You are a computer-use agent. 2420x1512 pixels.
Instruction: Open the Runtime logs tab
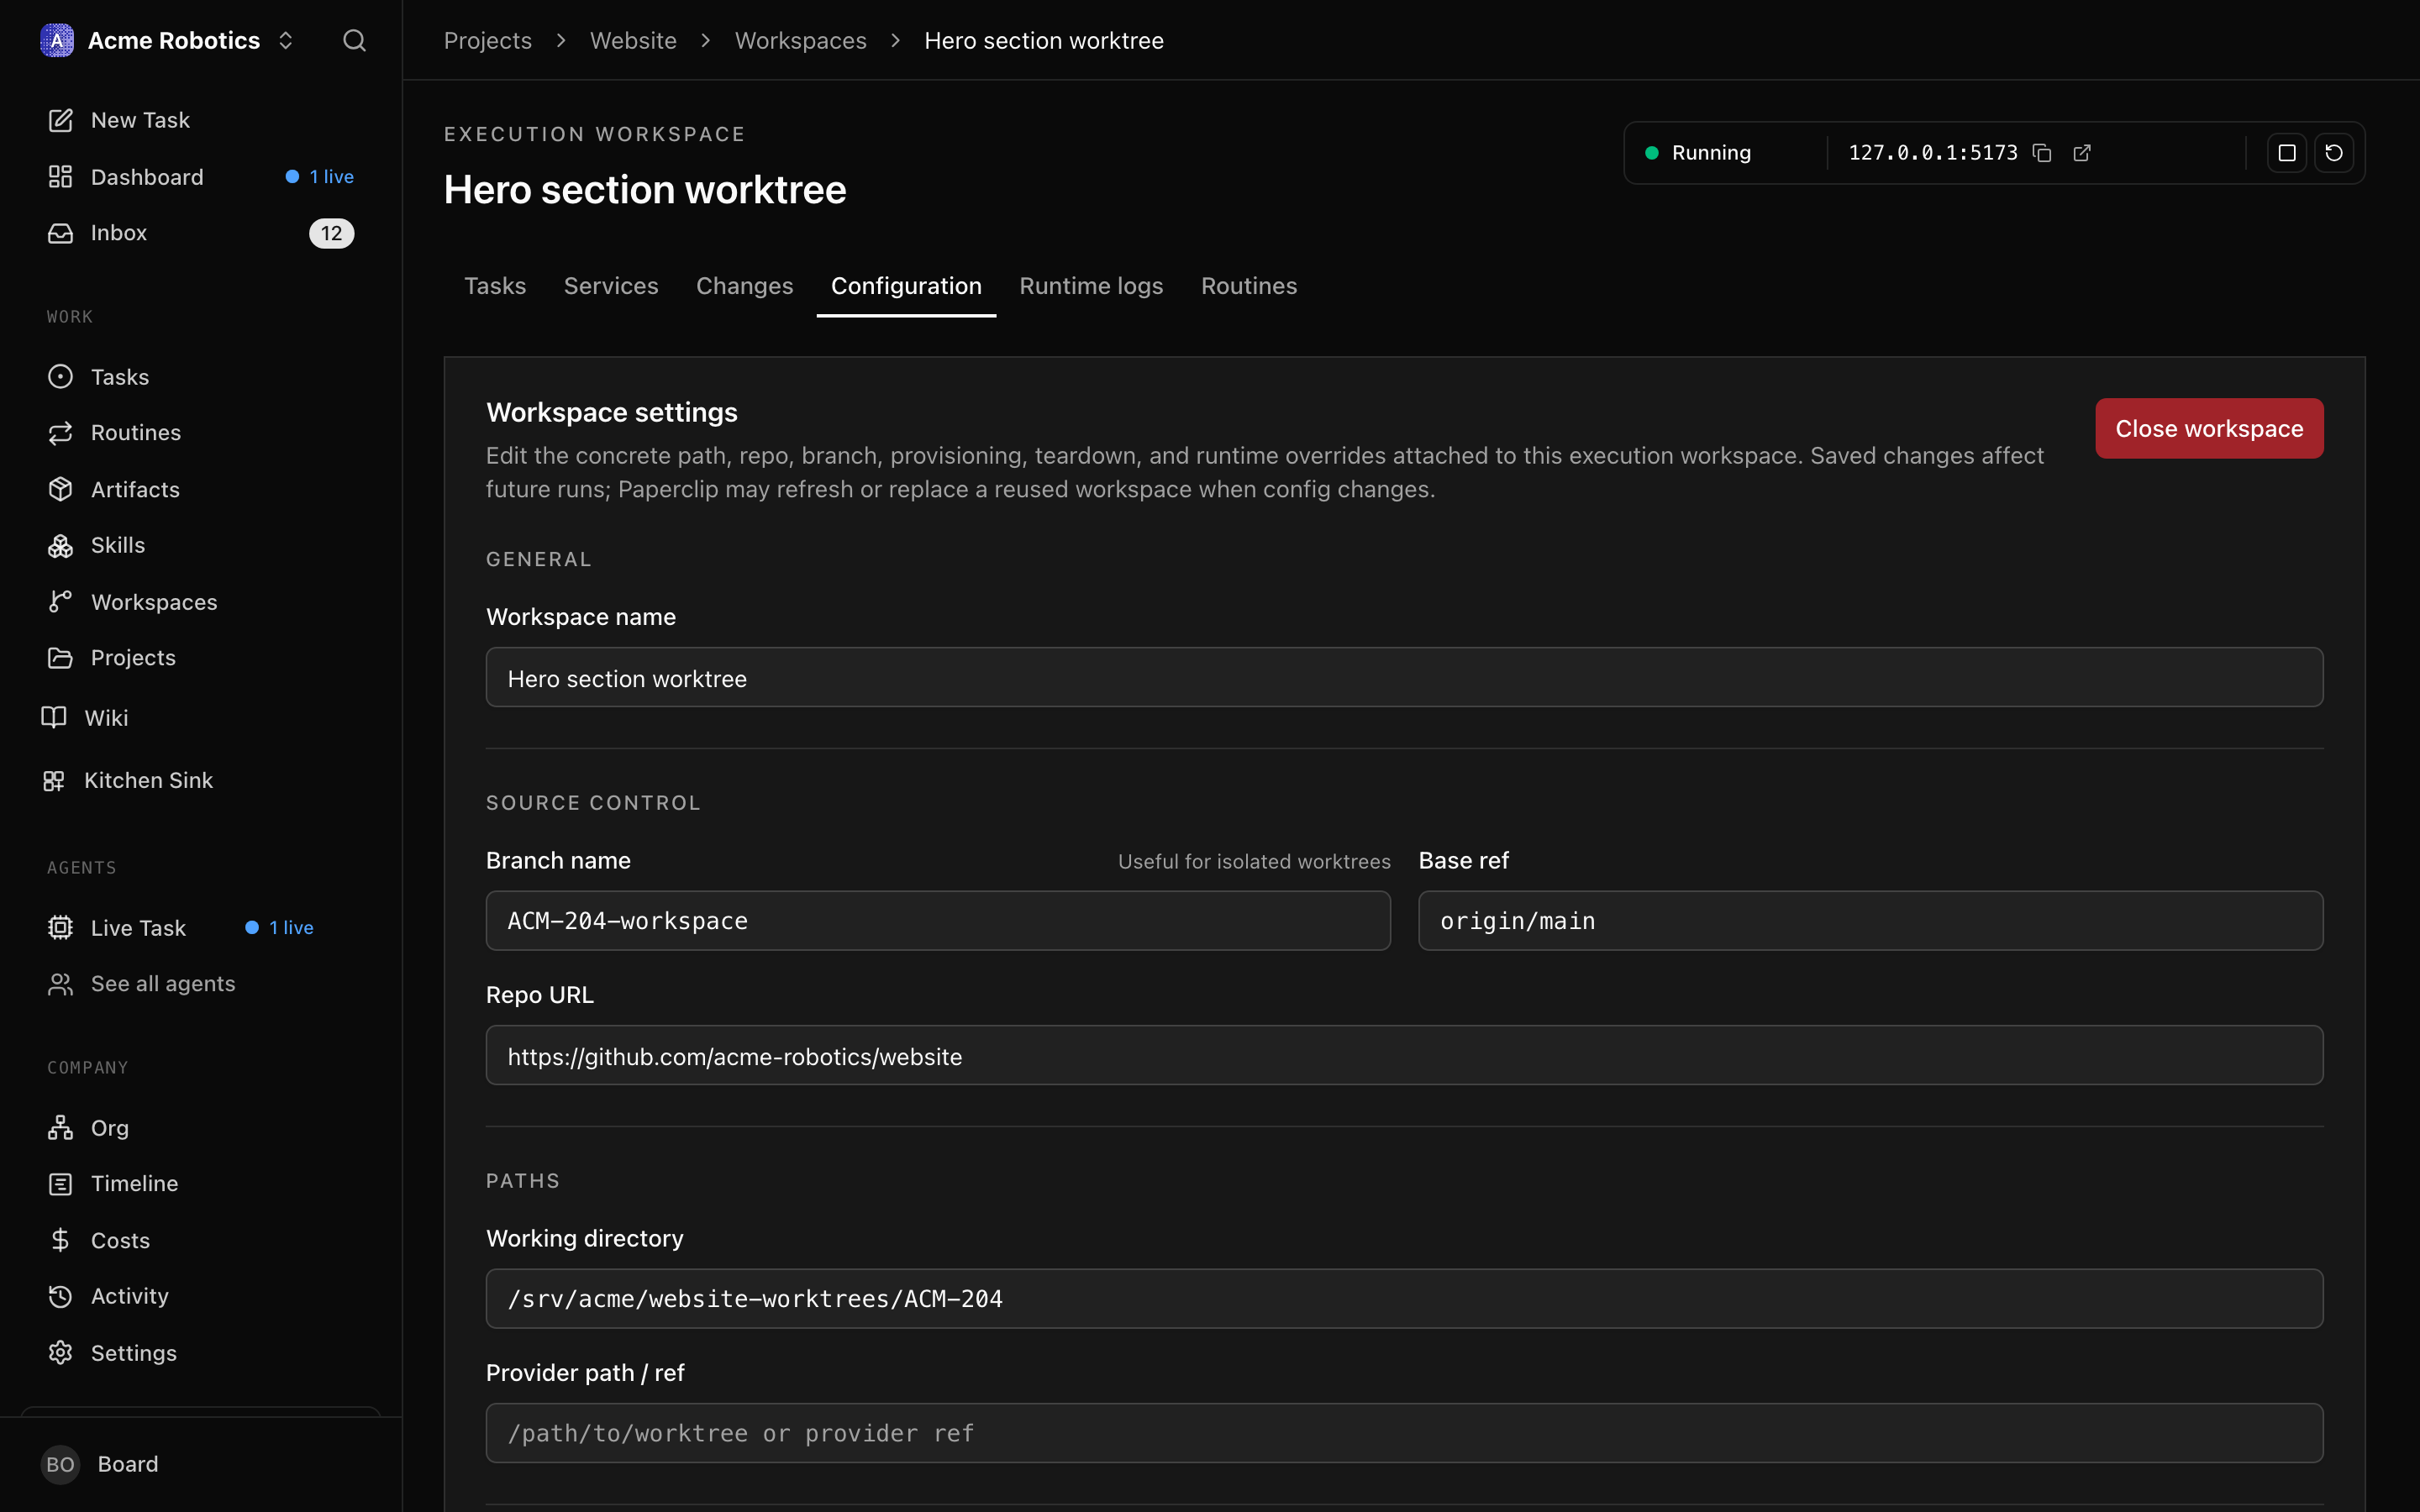coord(1091,286)
